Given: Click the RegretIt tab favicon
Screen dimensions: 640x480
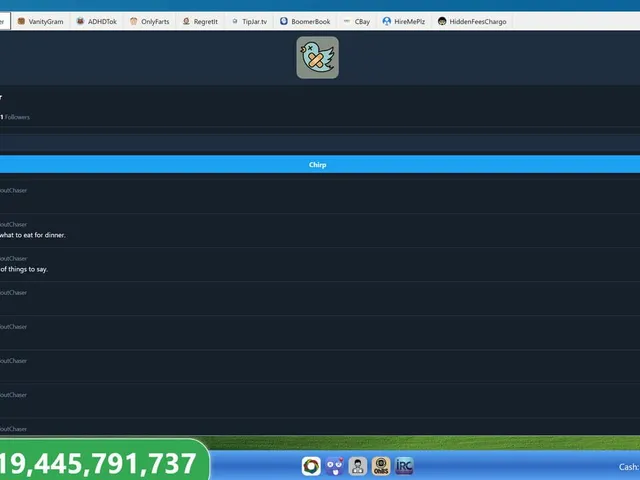Looking at the screenshot, I should 186,21.
